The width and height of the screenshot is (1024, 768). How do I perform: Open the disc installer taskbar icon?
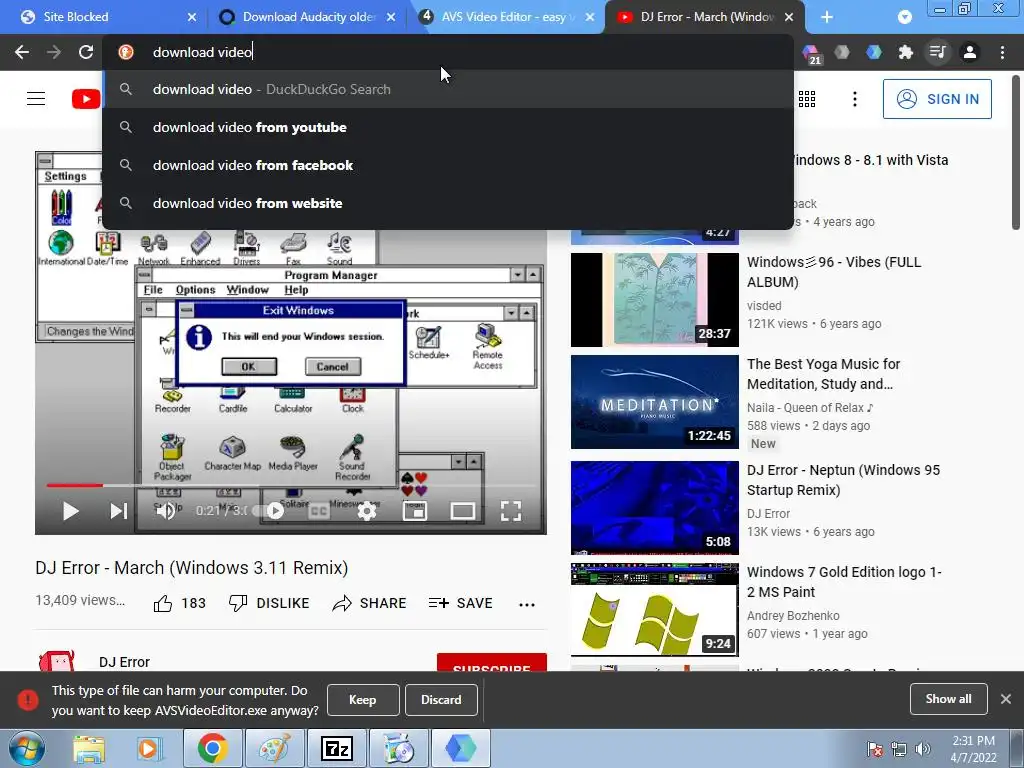coord(399,748)
